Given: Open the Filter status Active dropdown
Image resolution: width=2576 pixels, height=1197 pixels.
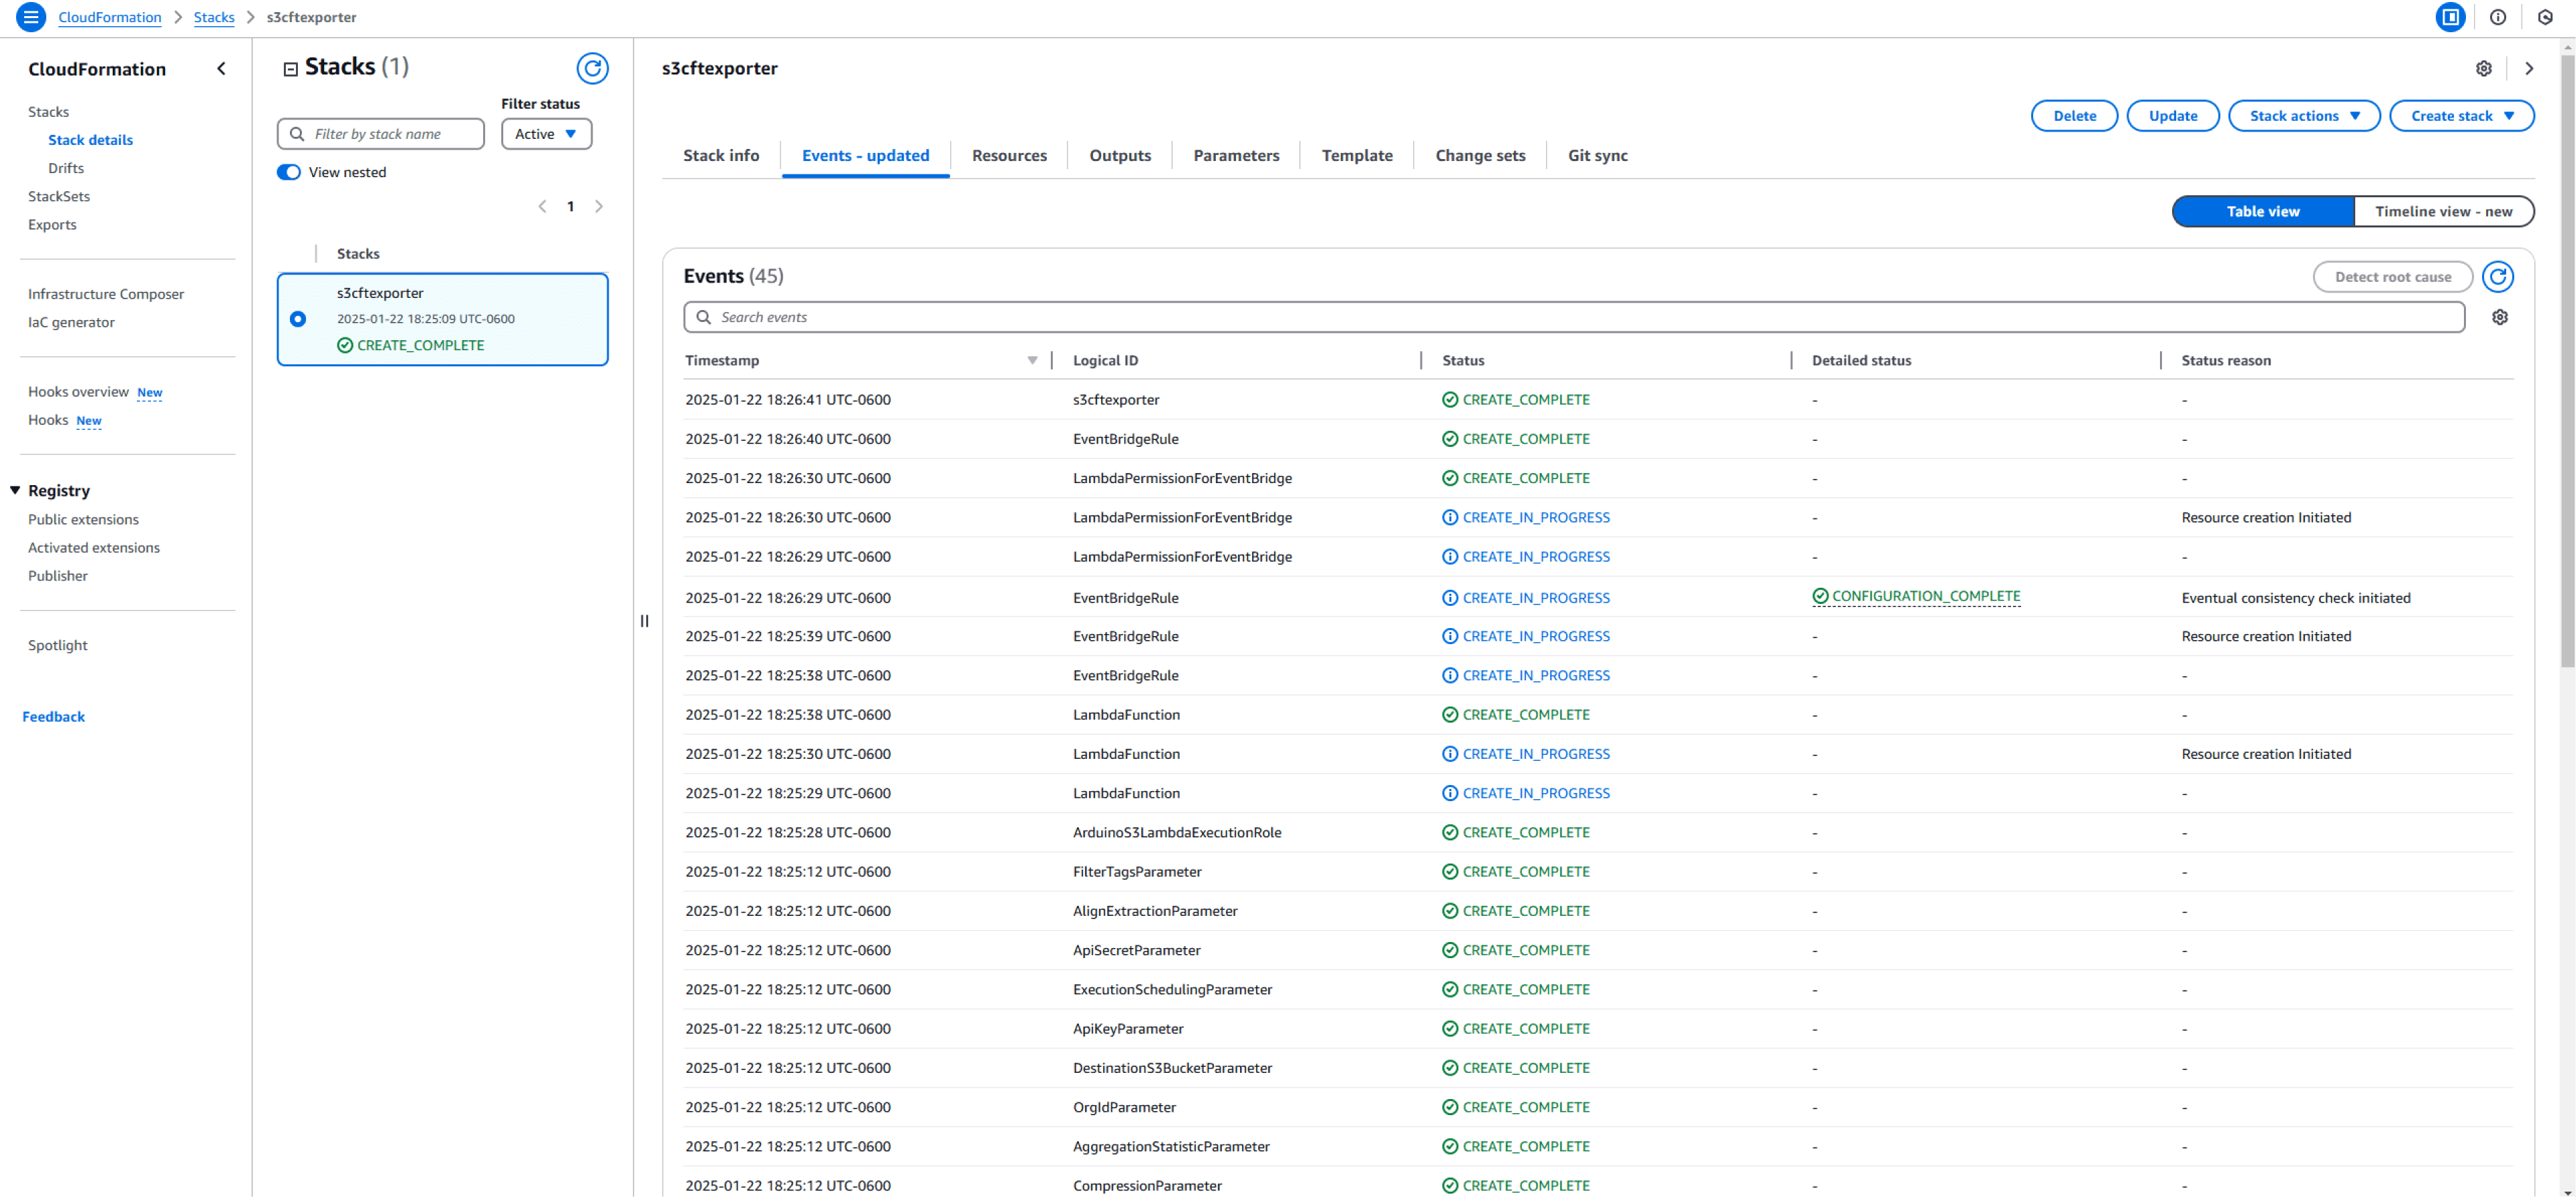Looking at the screenshot, I should (x=546, y=134).
